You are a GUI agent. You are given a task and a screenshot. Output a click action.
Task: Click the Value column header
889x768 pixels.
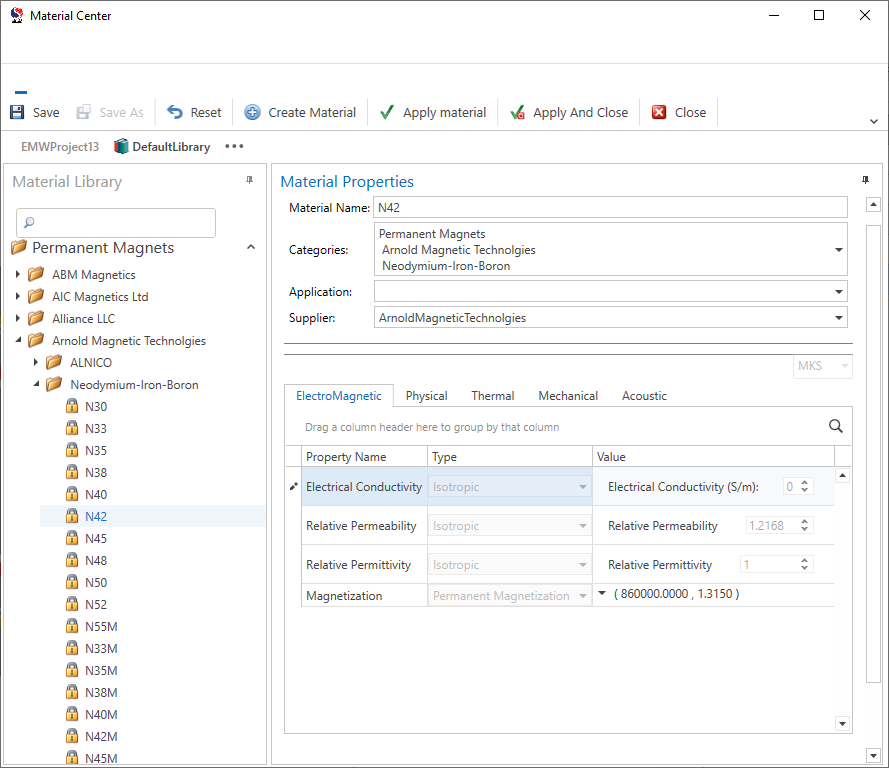[x=713, y=457]
